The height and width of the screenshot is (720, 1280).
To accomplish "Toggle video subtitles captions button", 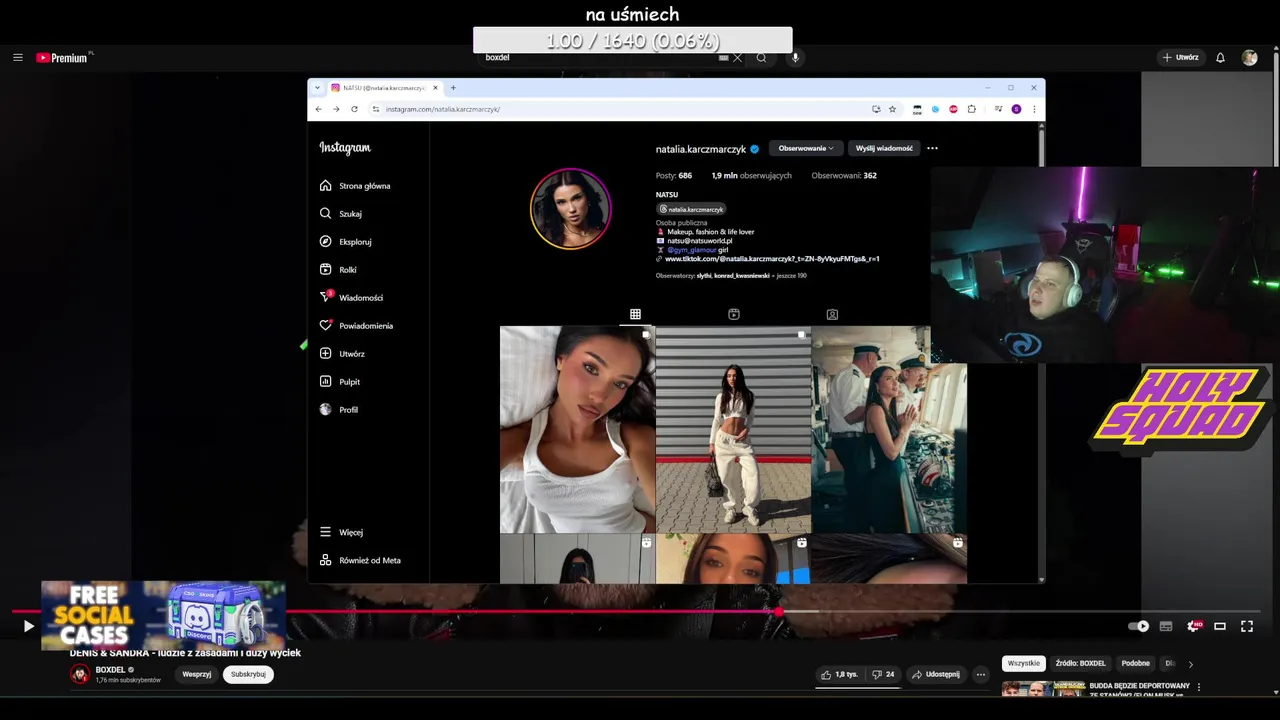I will pos(1166,626).
